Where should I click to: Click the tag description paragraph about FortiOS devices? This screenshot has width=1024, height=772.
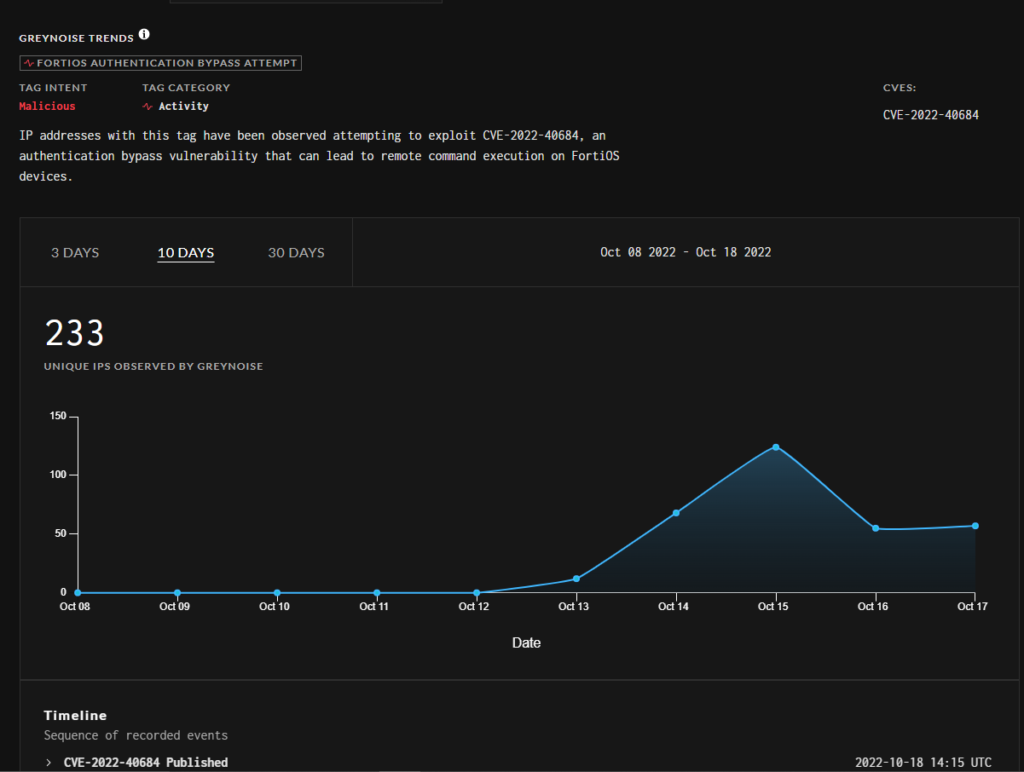pos(319,155)
